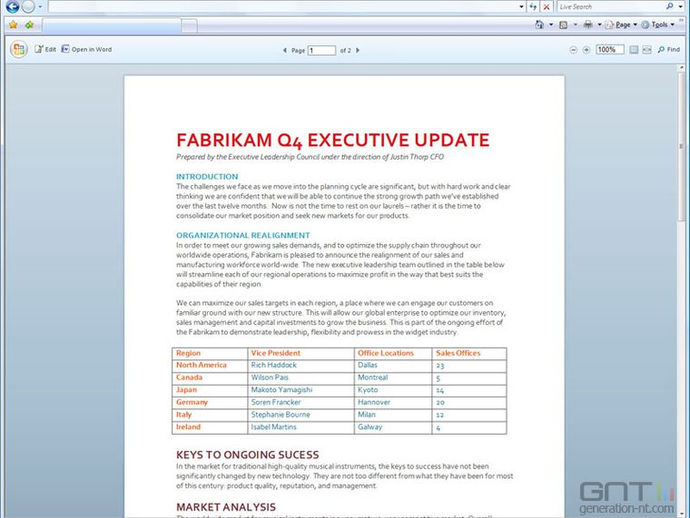
Task: Click into the browser address bar
Action: click(283, 7)
